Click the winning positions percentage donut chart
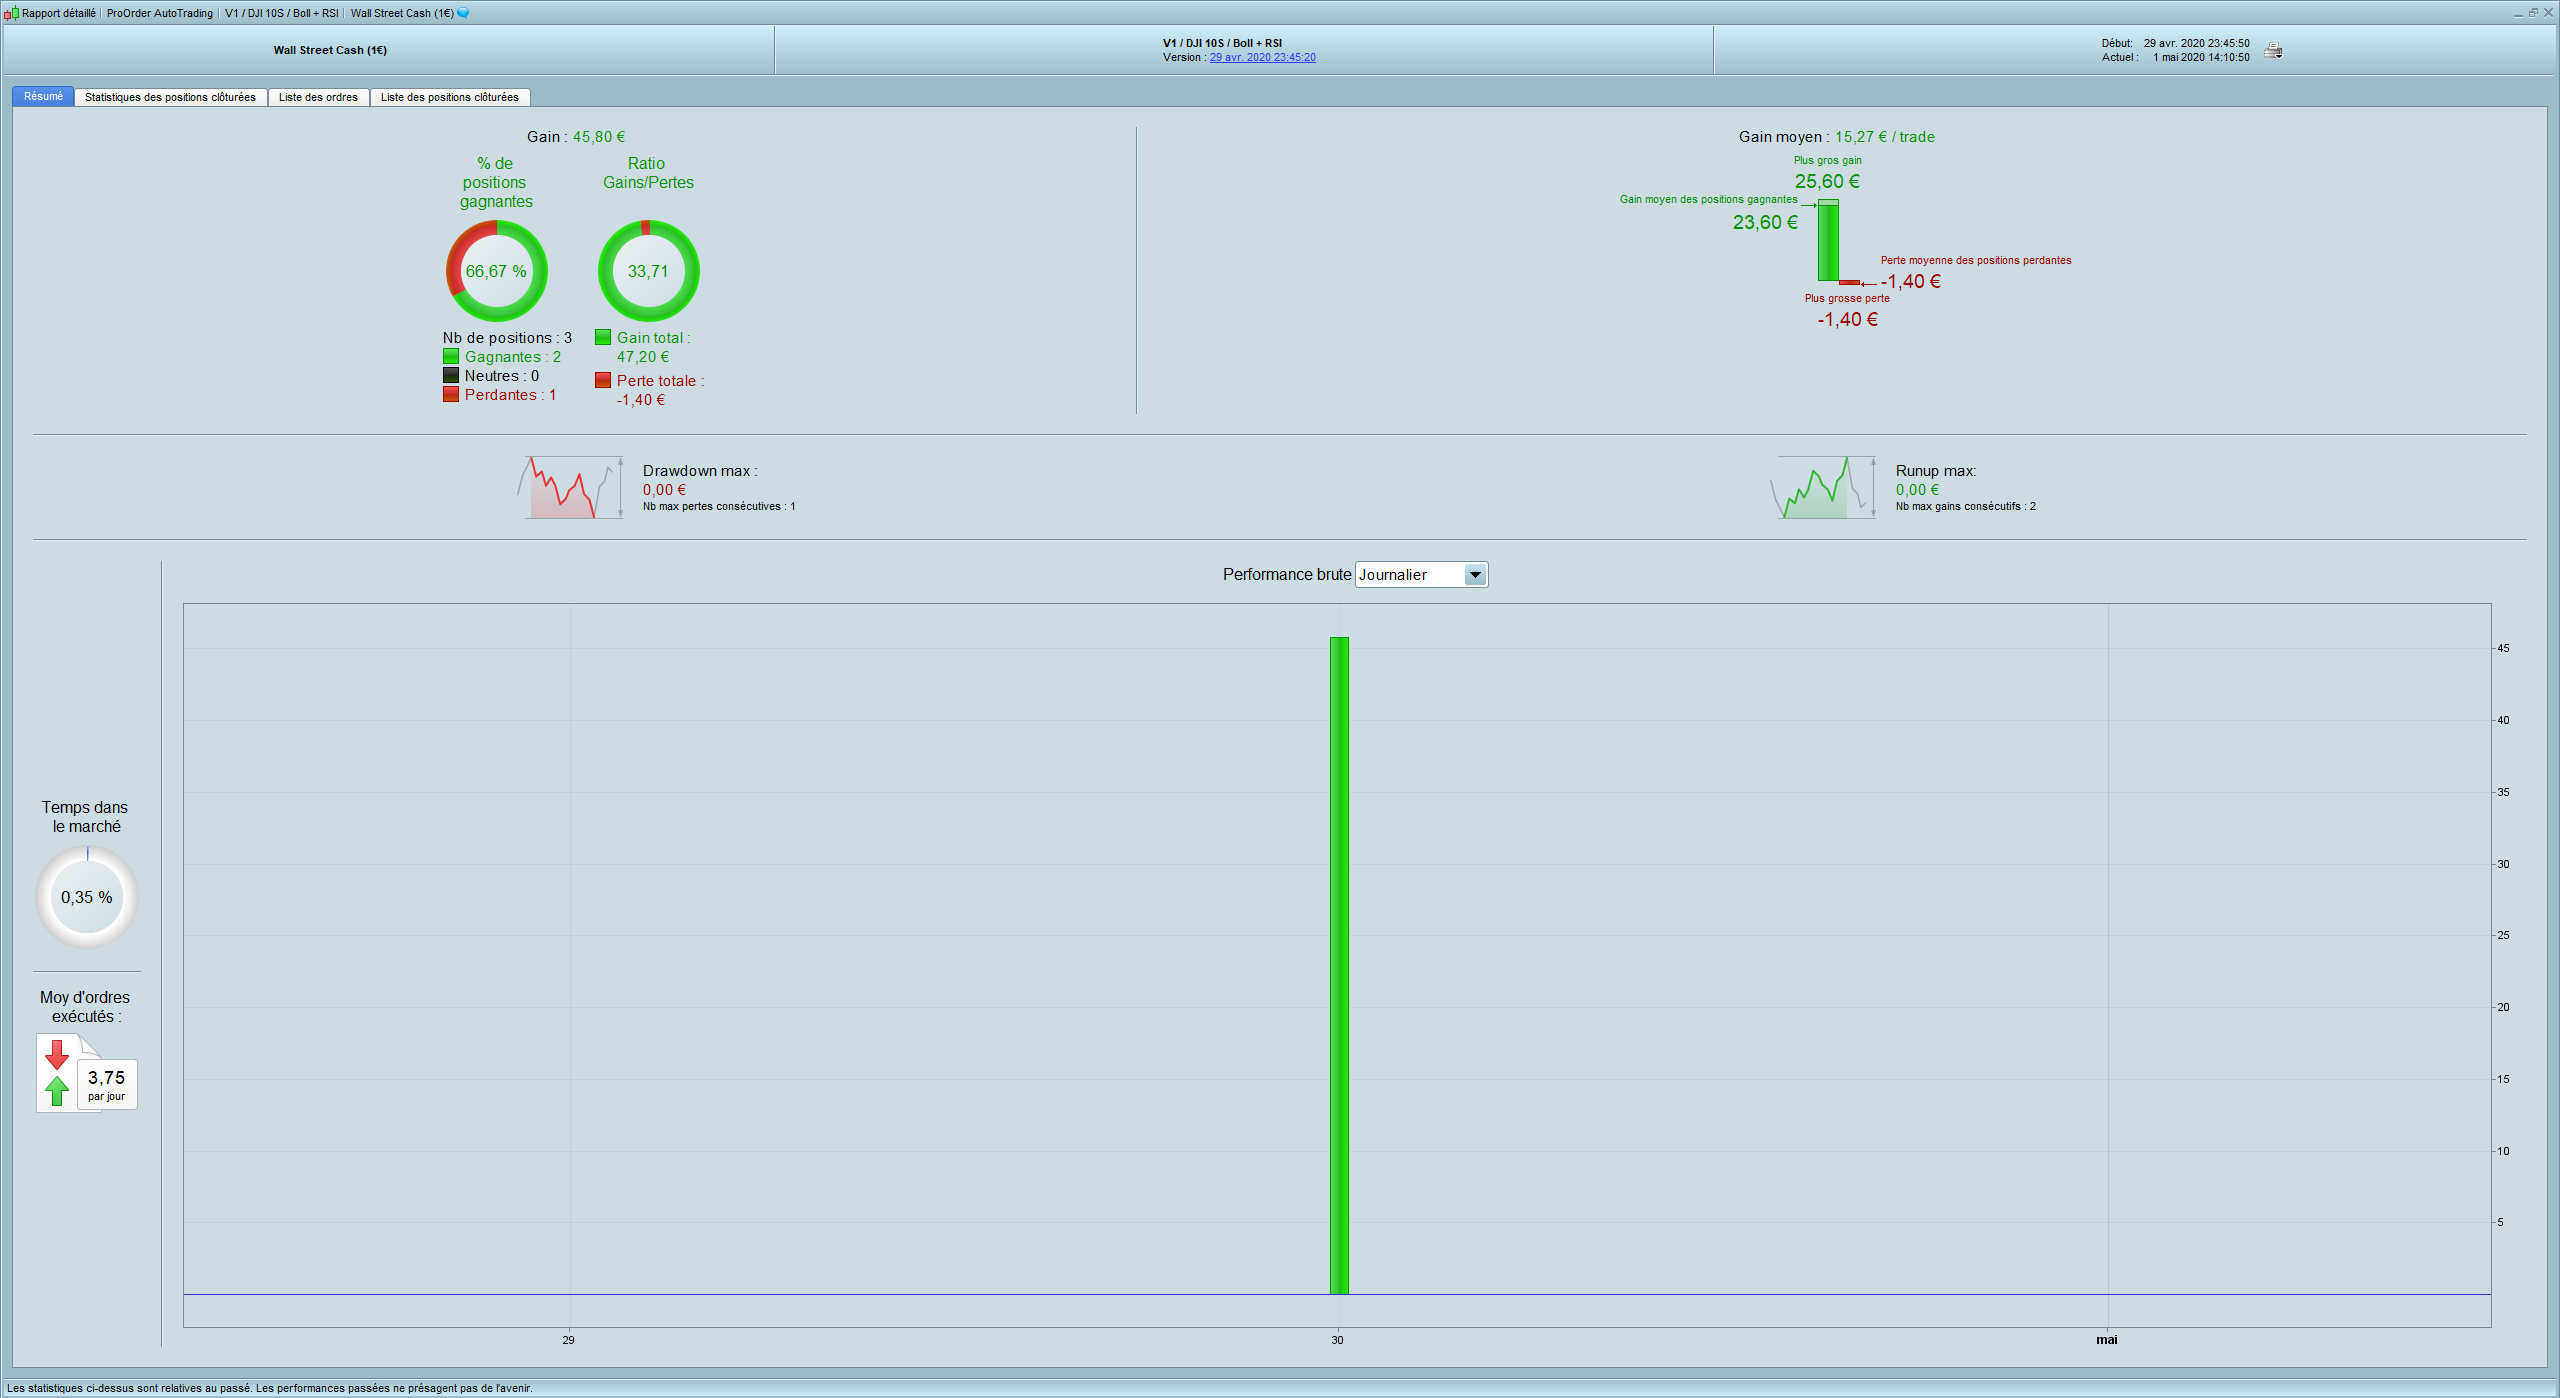This screenshot has height=1398, width=2560. coord(496,271)
